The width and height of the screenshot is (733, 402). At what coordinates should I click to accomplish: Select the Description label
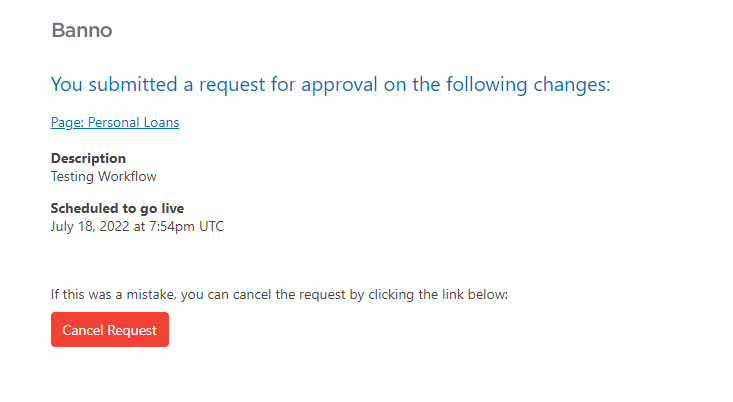pyautogui.click(x=88, y=158)
